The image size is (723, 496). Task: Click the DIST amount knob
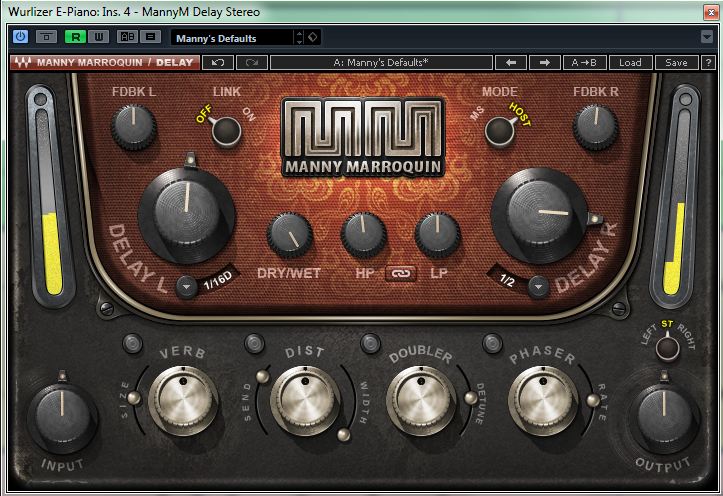(305, 400)
